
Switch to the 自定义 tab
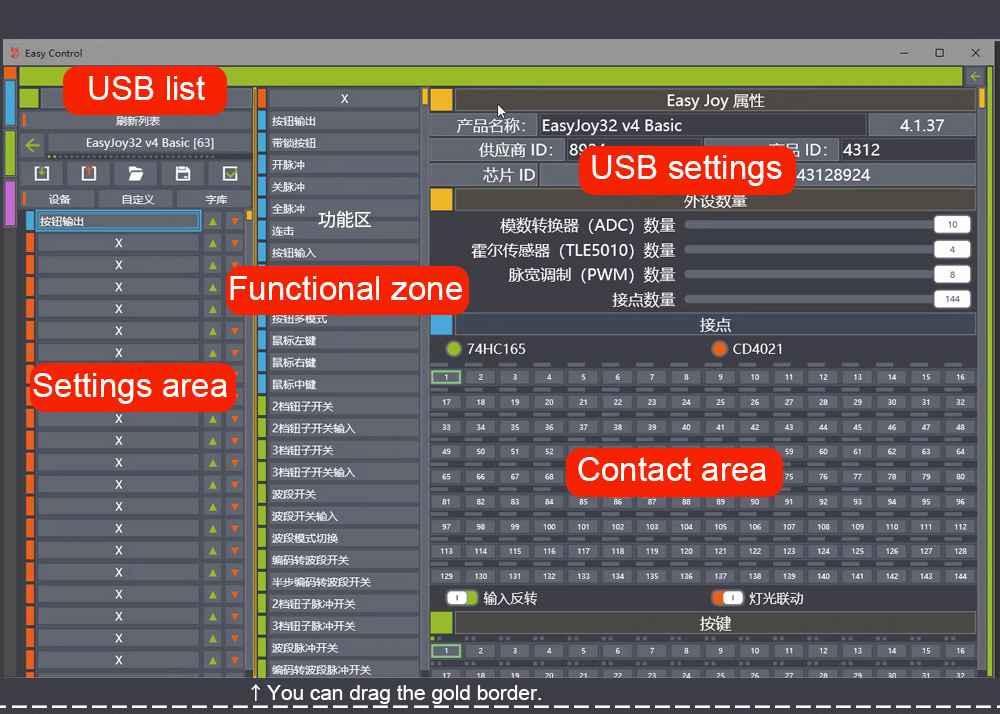137,199
